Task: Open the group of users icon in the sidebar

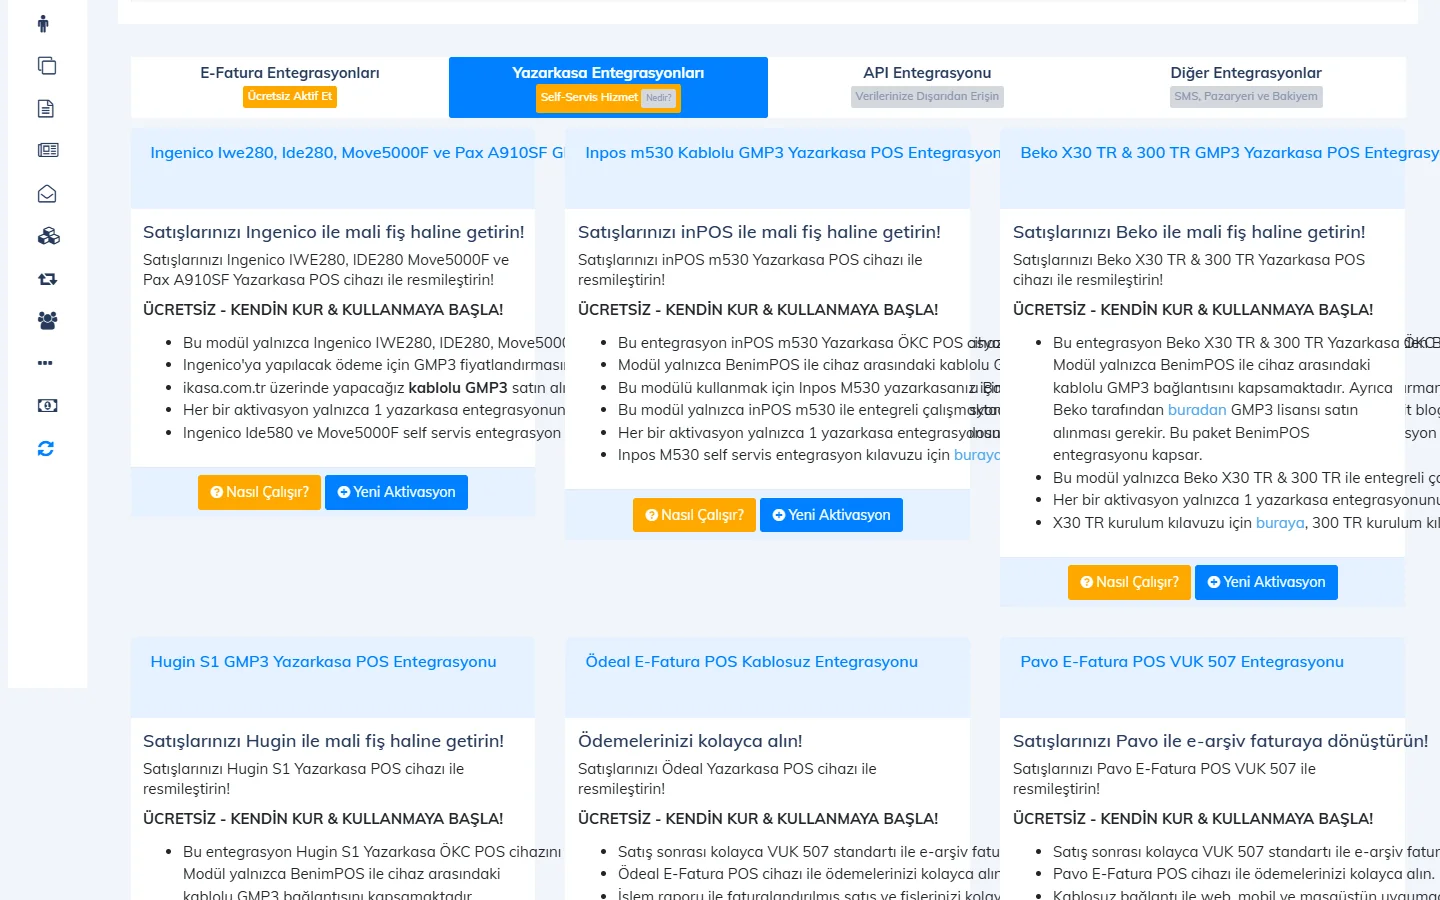Action: pyautogui.click(x=47, y=321)
